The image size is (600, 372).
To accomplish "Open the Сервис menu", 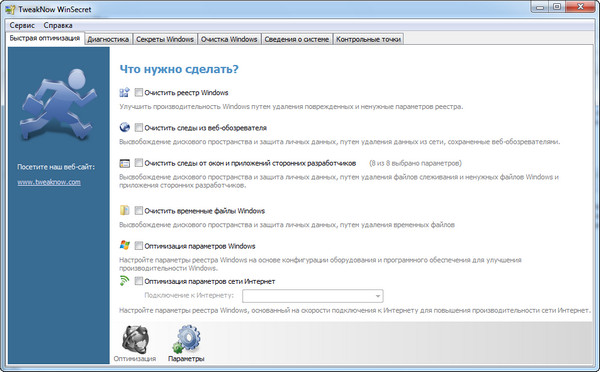I will [22, 25].
